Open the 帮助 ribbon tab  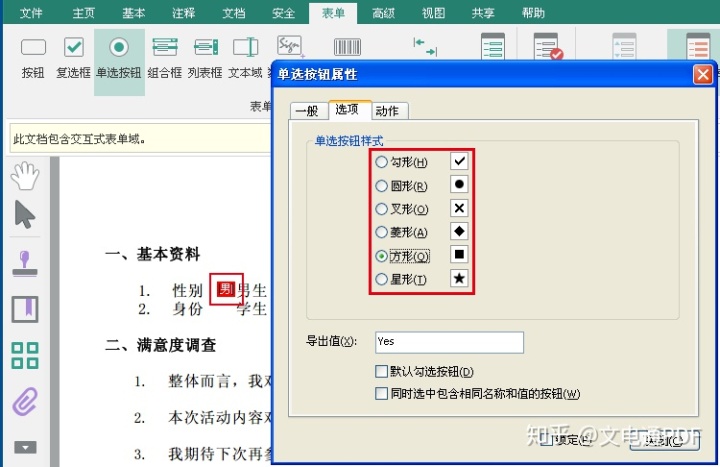[533, 13]
